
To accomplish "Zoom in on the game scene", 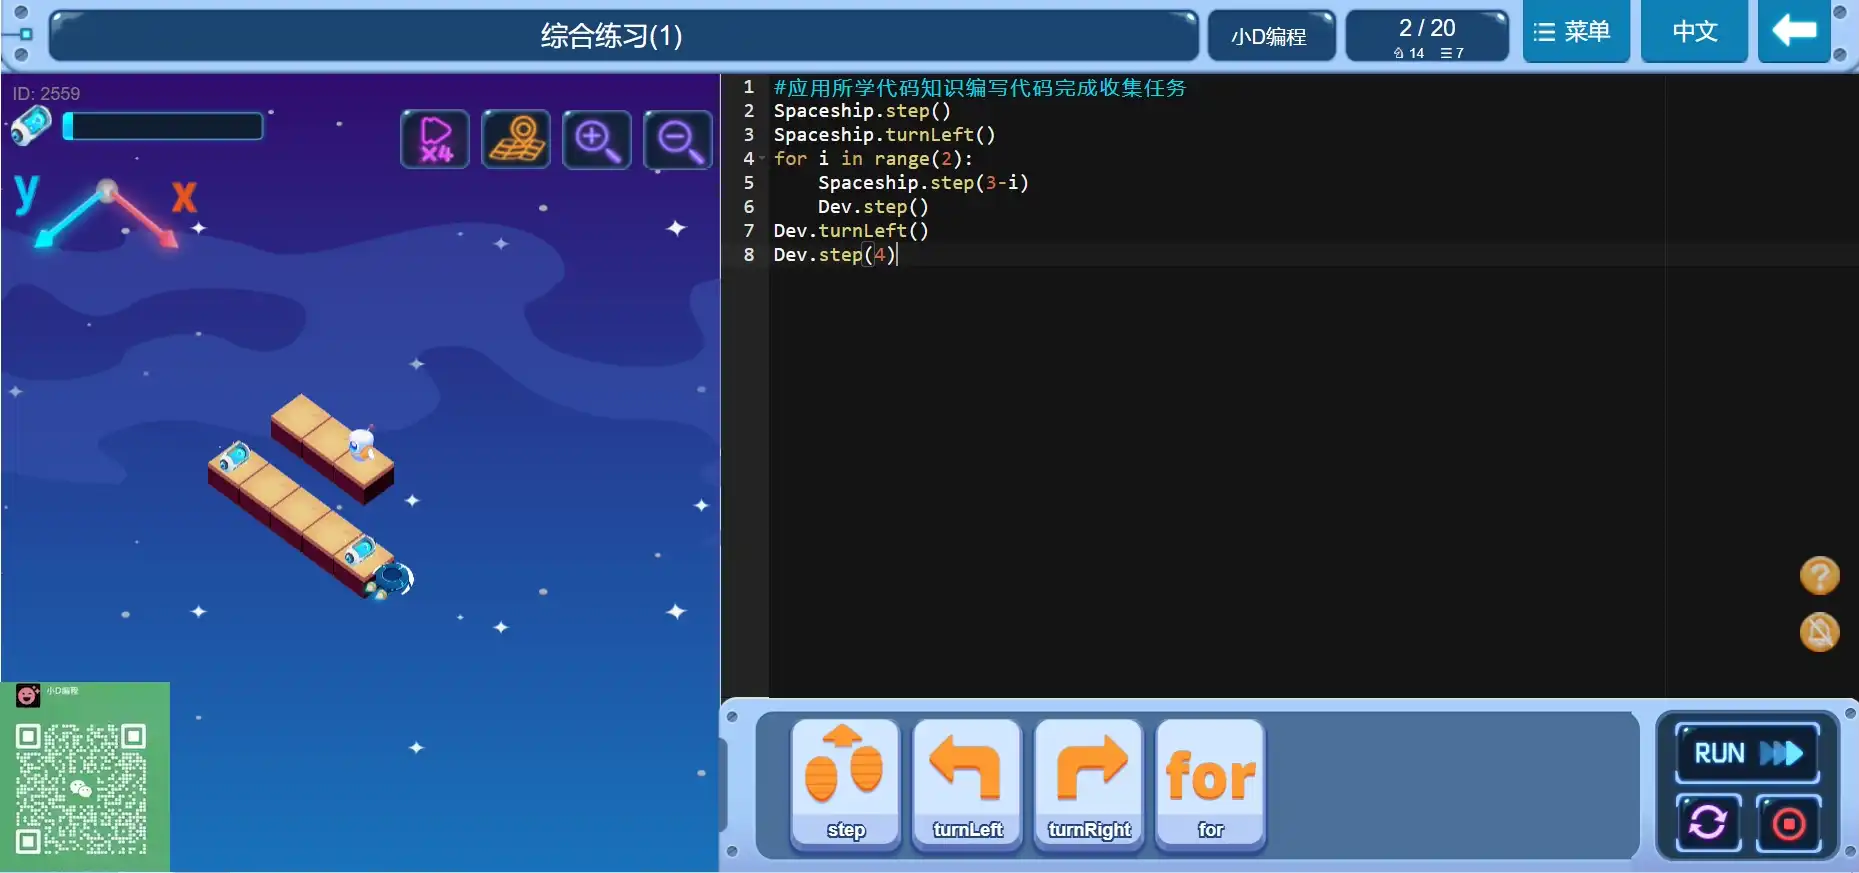I will 597,139.
